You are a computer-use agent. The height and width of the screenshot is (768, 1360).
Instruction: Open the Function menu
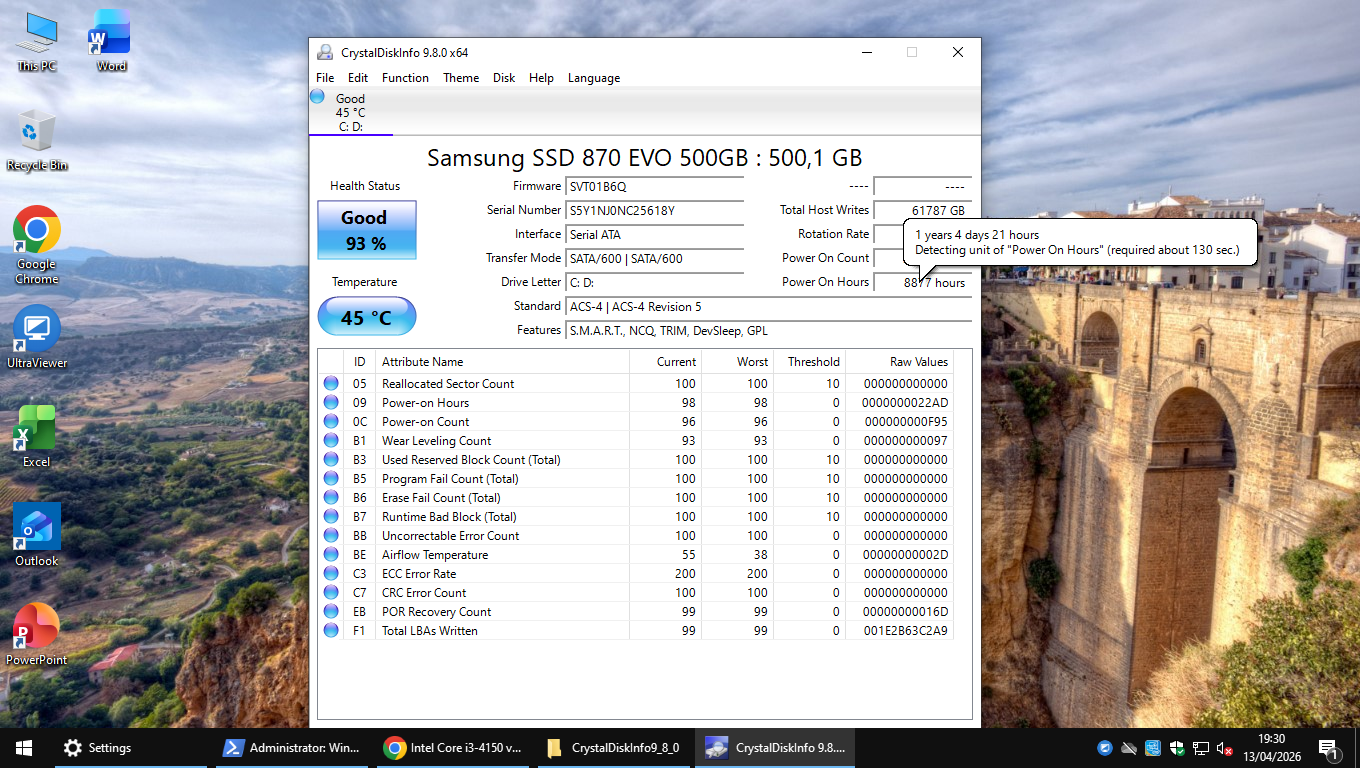click(x=405, y=78)
